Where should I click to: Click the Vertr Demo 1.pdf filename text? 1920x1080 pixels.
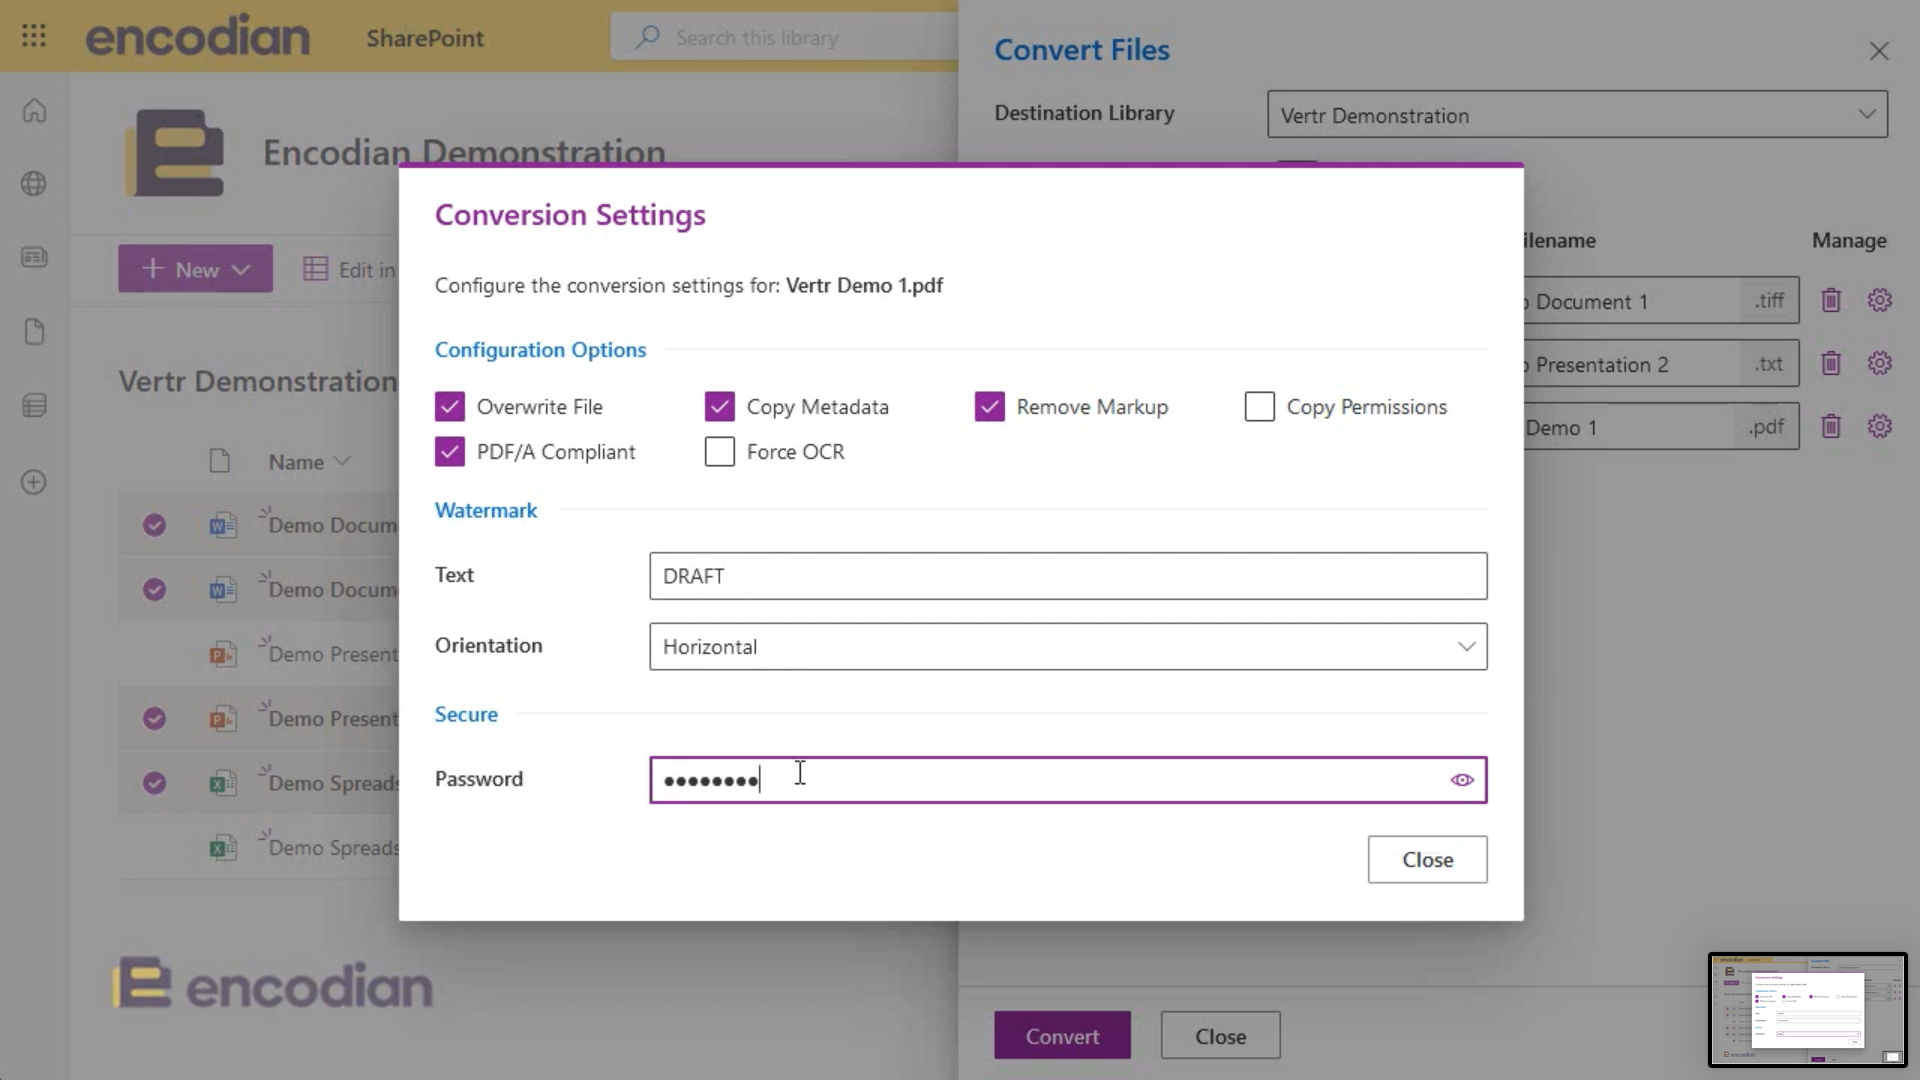tap(864, 285)
